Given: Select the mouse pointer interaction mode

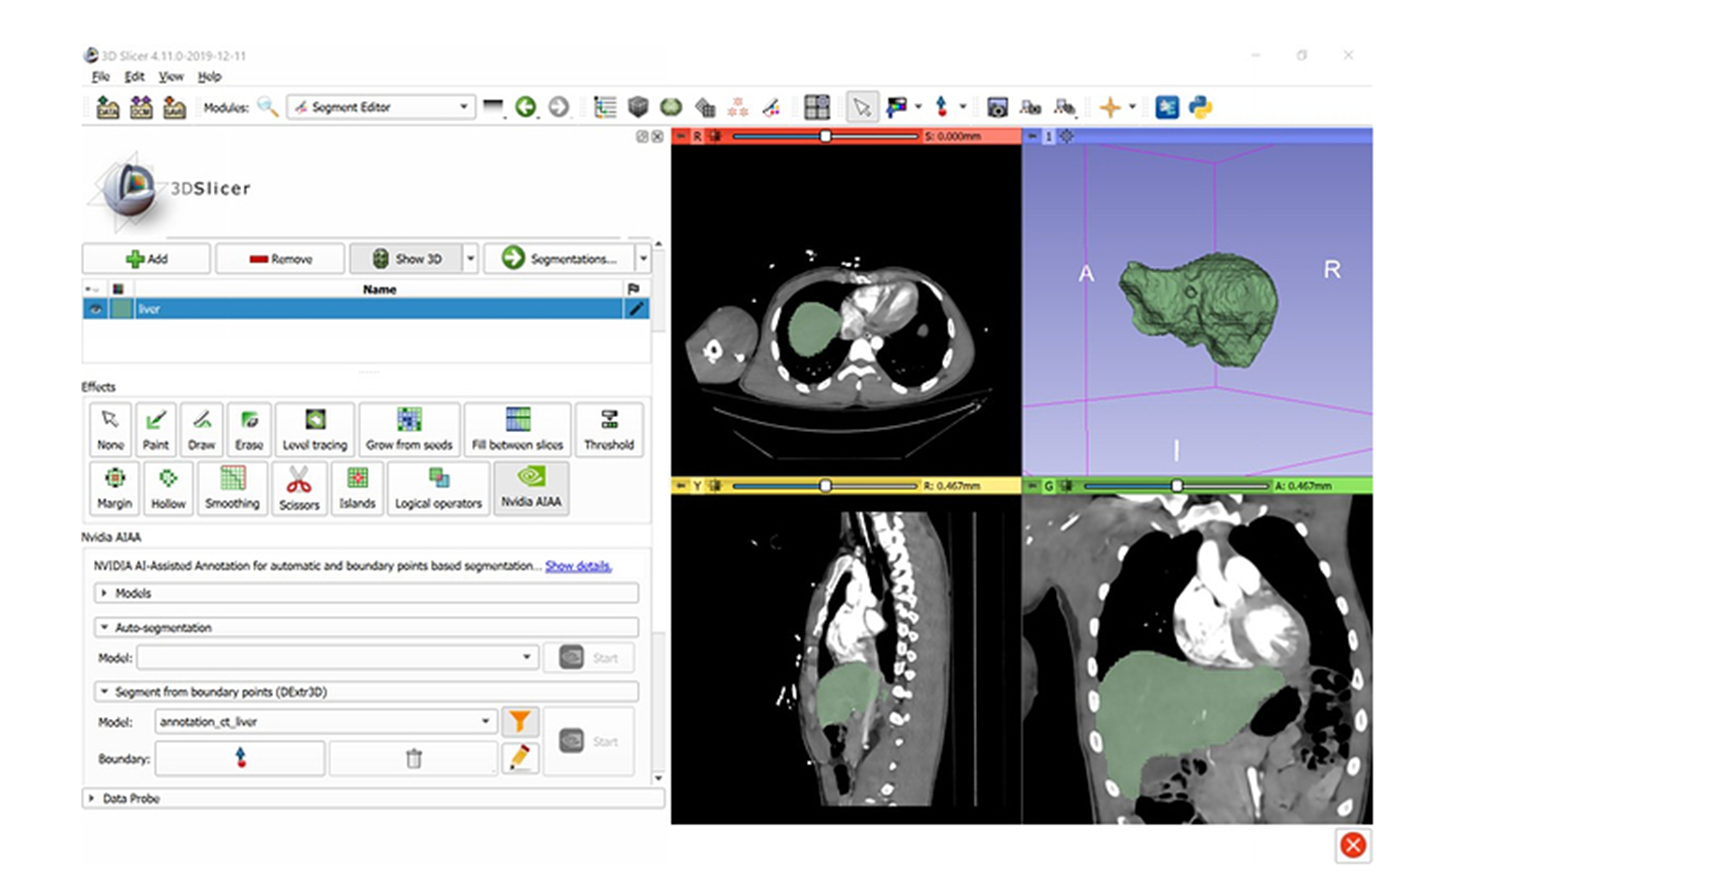Looking at the screenshot, I should coord(861,107).
